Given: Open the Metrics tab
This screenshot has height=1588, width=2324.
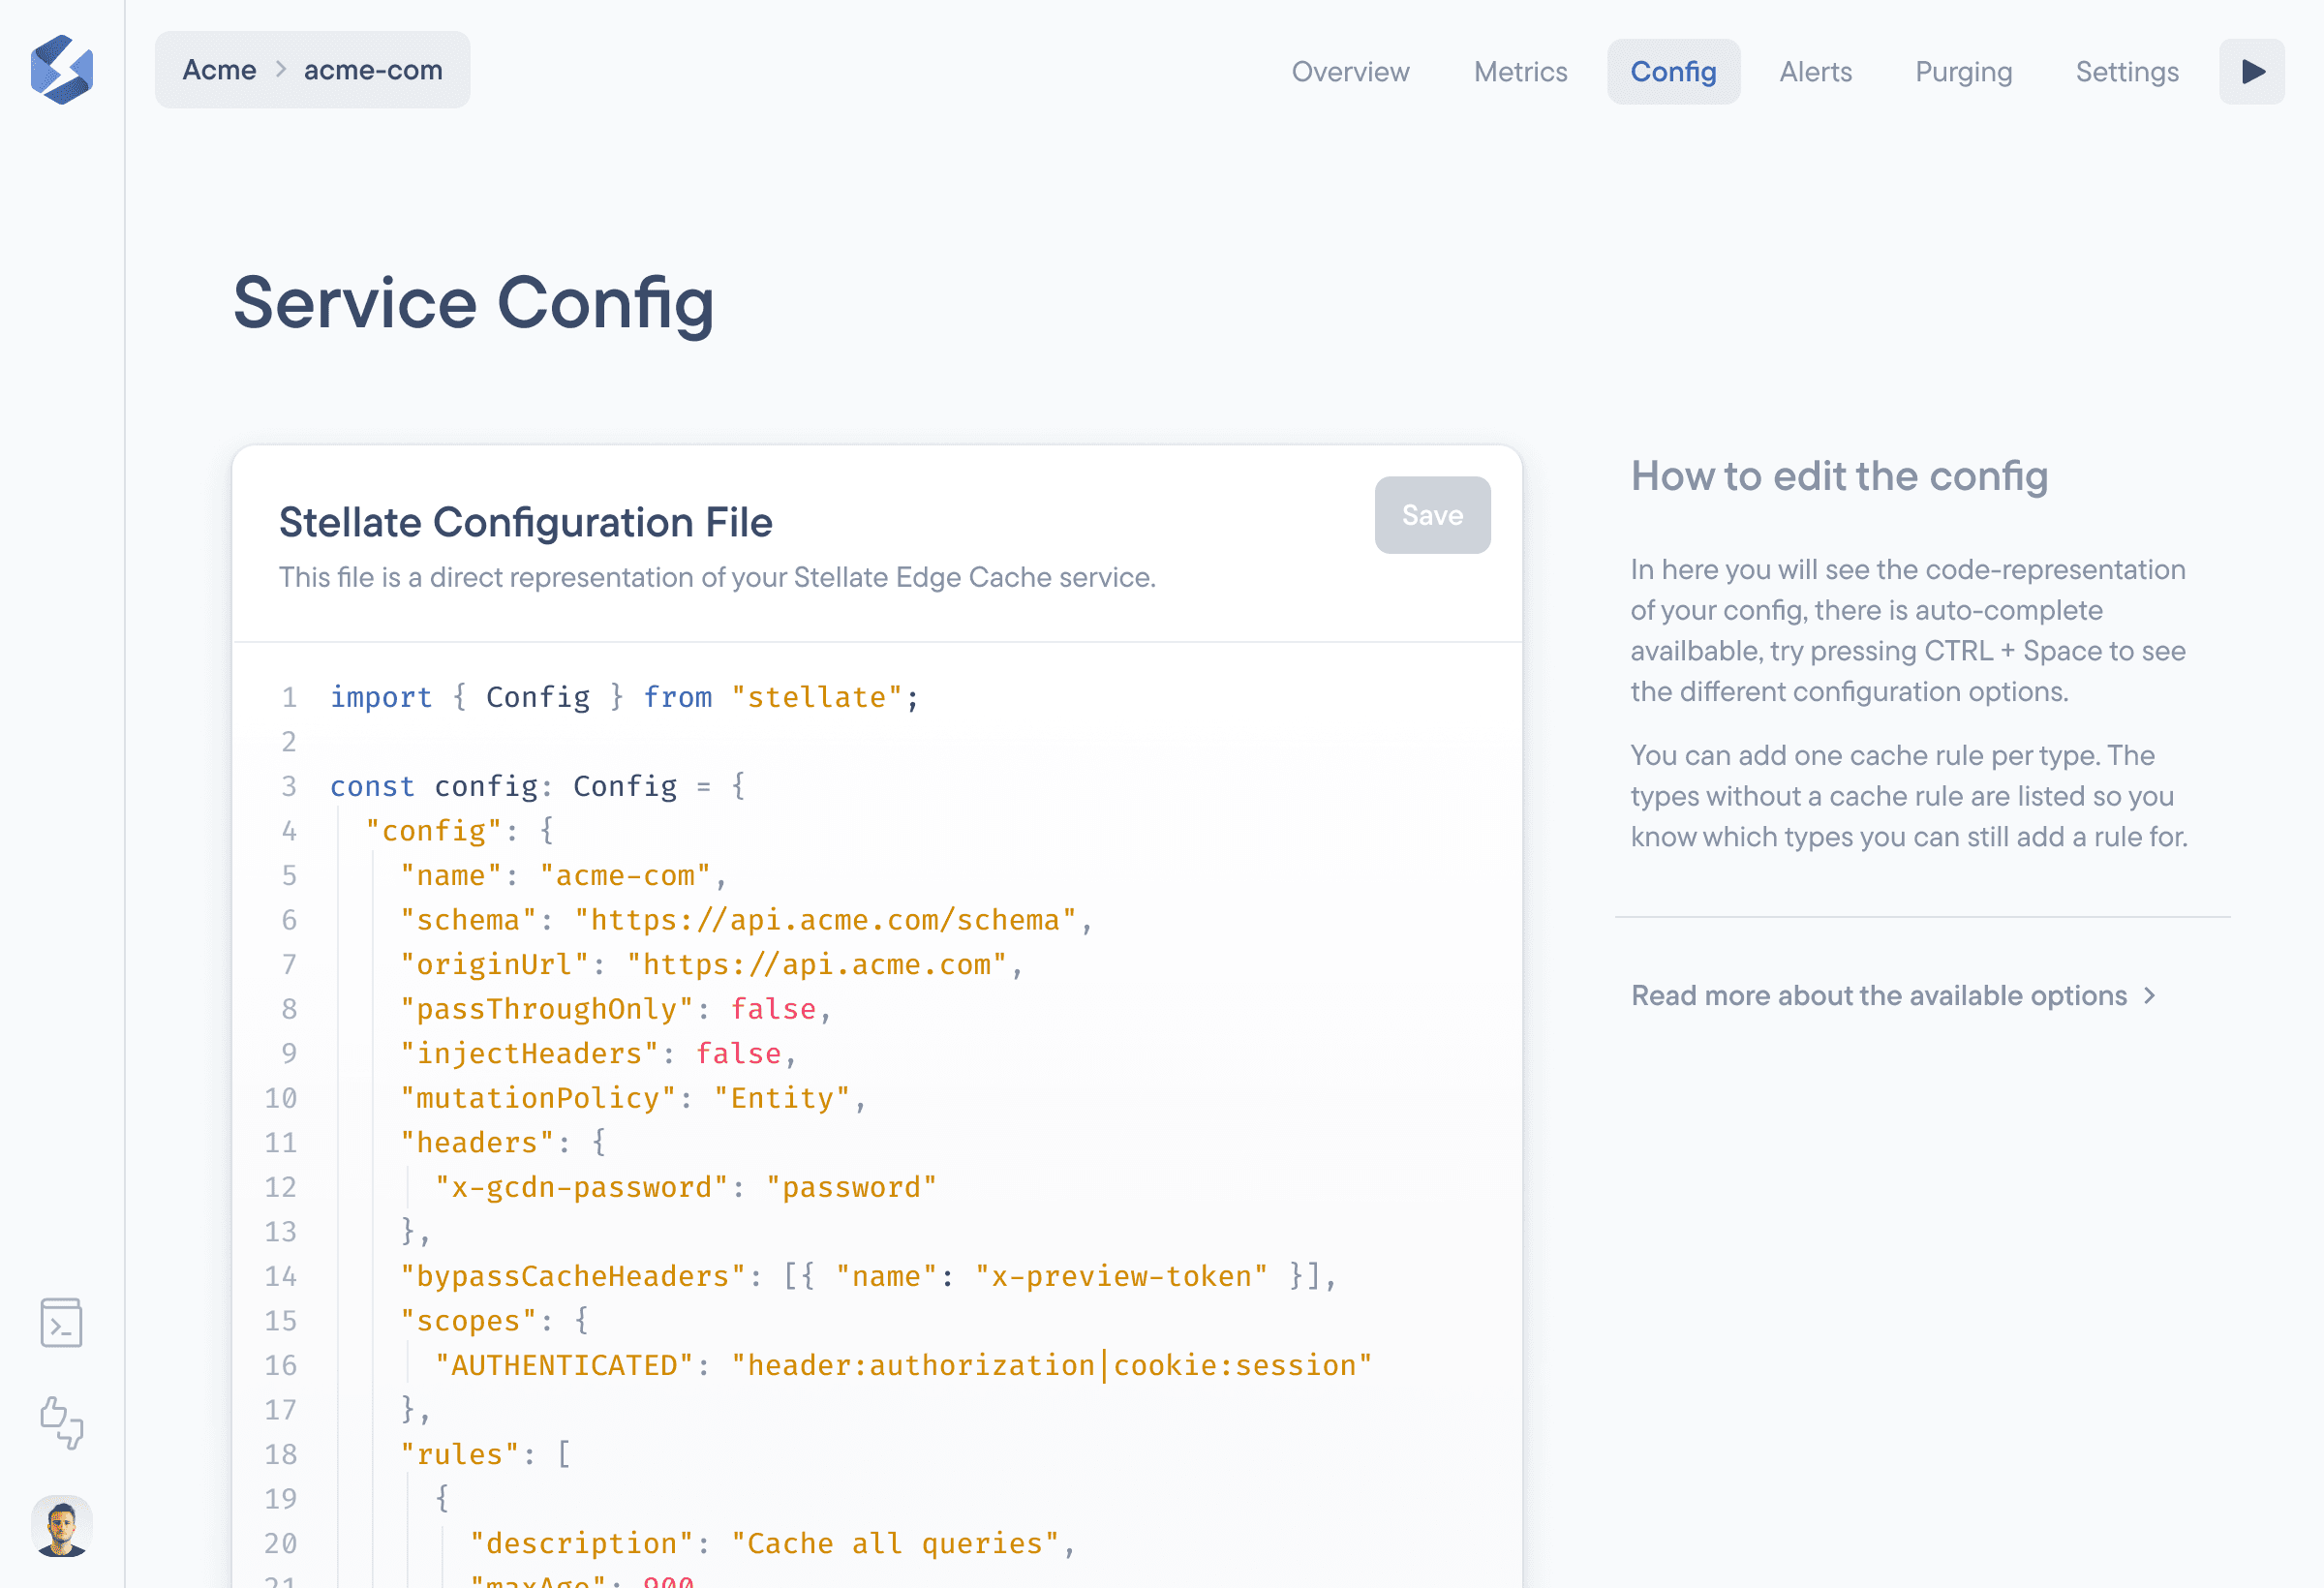Looking at the screenshot, I should 1520,72.
